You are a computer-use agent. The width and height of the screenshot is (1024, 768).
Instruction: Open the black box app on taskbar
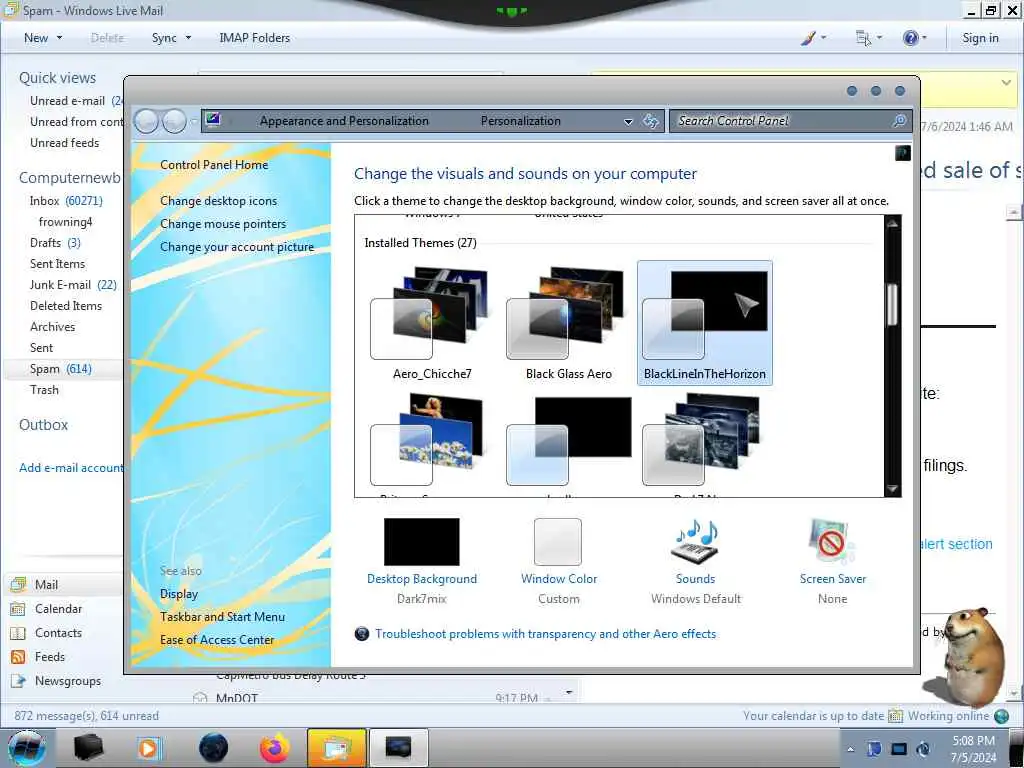click(x=88, y=748)
